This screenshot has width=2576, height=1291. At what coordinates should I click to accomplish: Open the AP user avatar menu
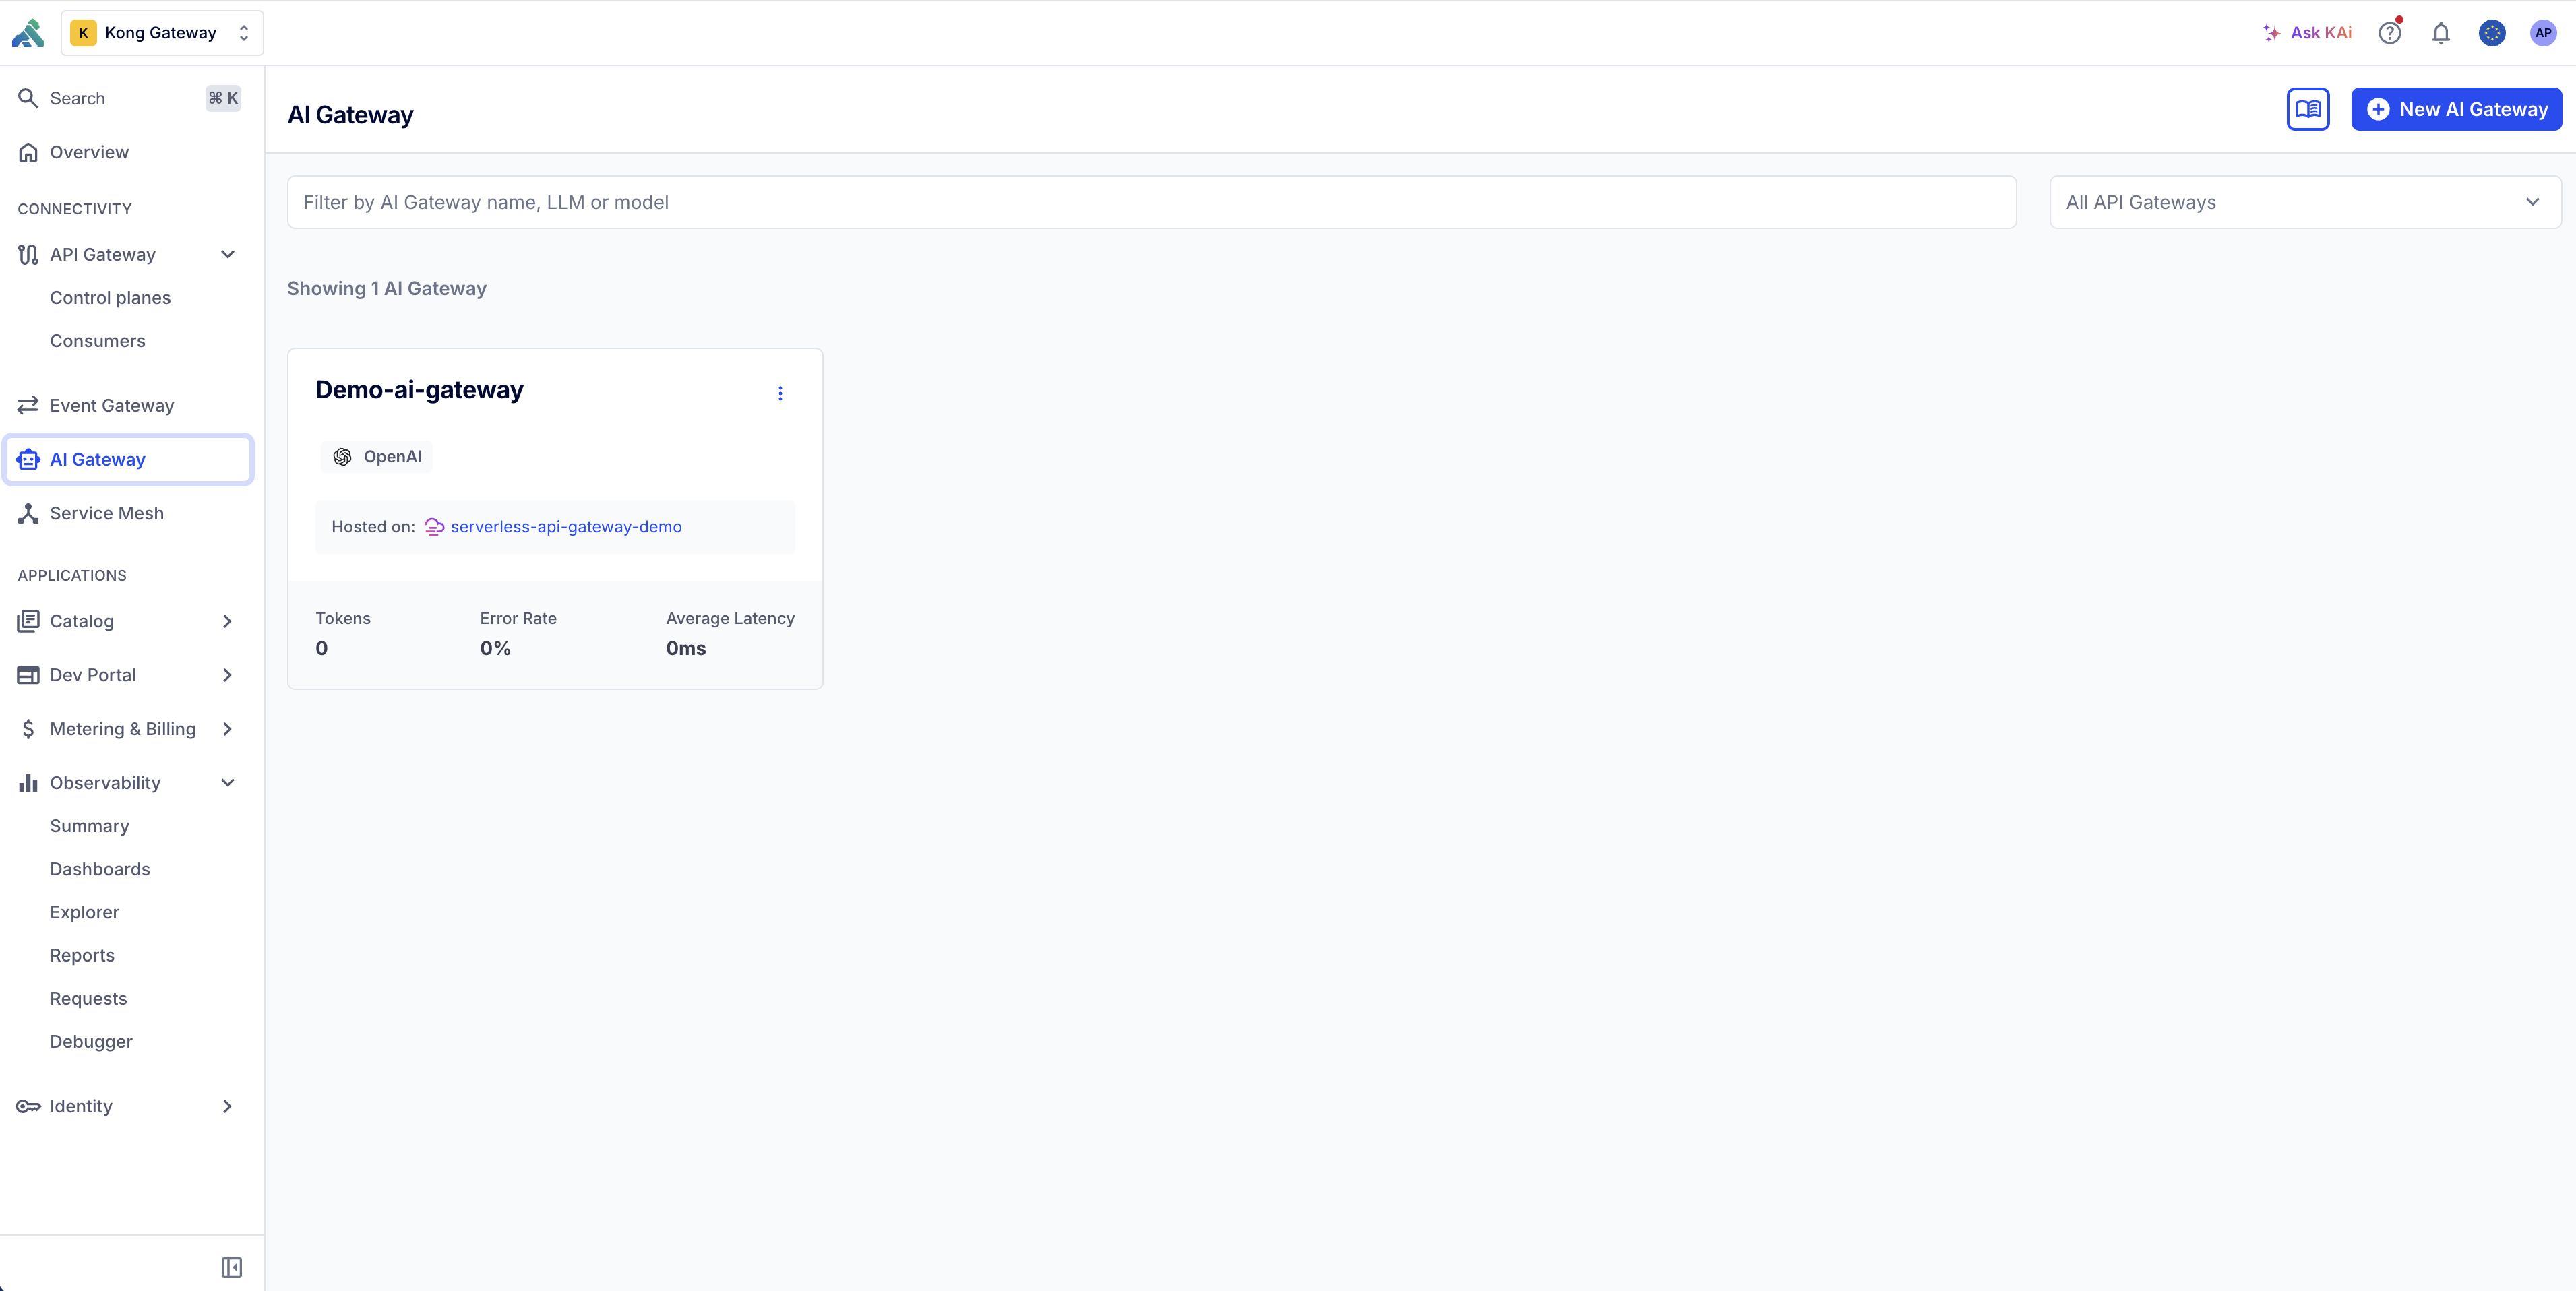[2543, 33]
